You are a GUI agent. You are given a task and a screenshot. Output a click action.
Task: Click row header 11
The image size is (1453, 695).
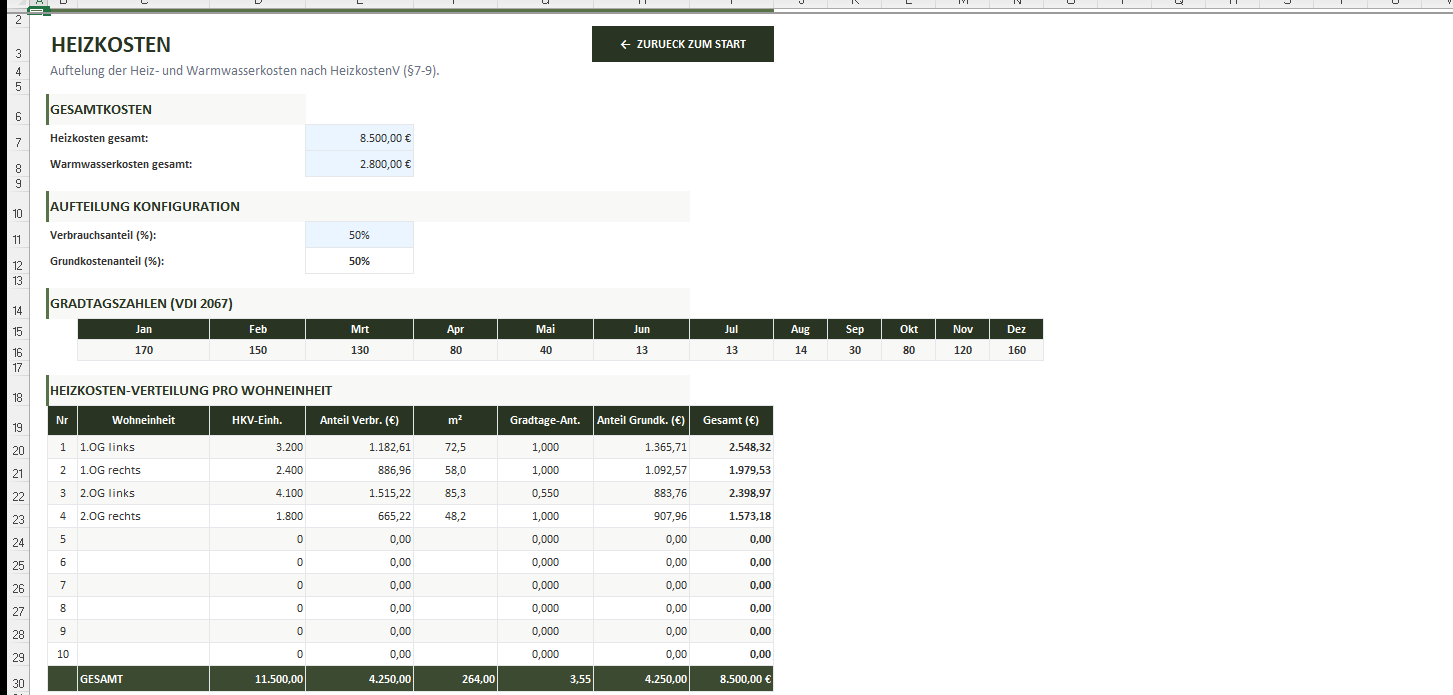point(18,240)
